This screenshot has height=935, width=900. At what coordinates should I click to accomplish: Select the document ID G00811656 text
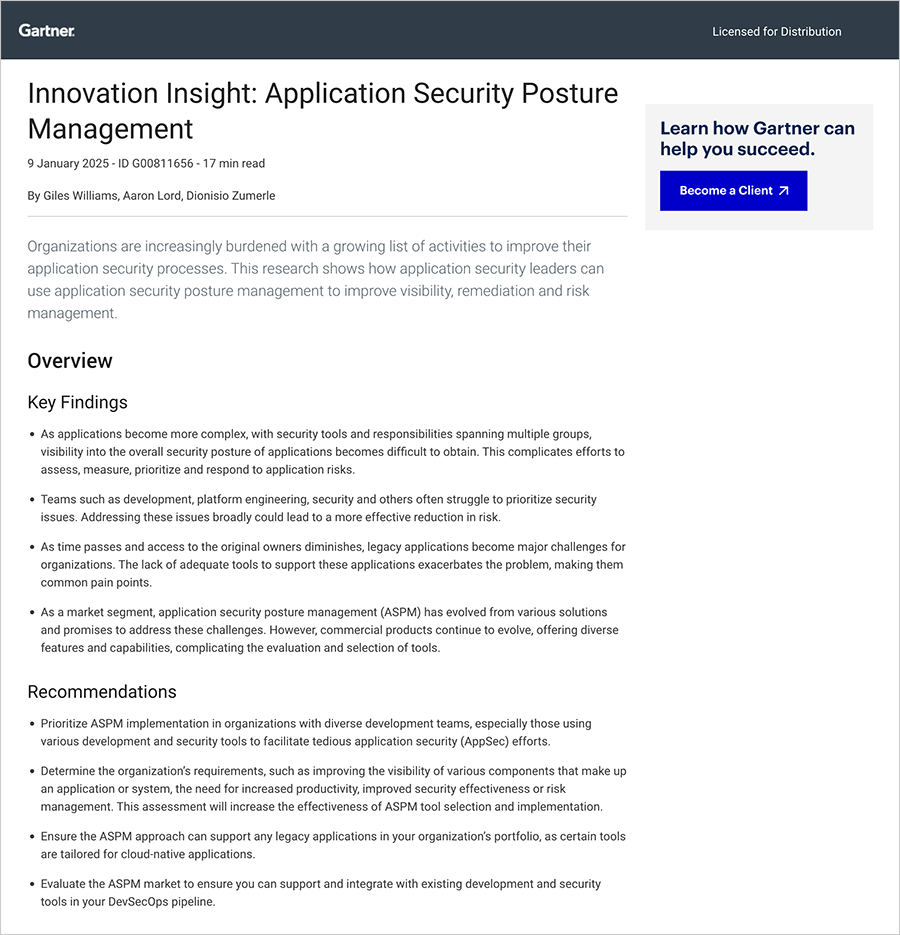point(153,163)
